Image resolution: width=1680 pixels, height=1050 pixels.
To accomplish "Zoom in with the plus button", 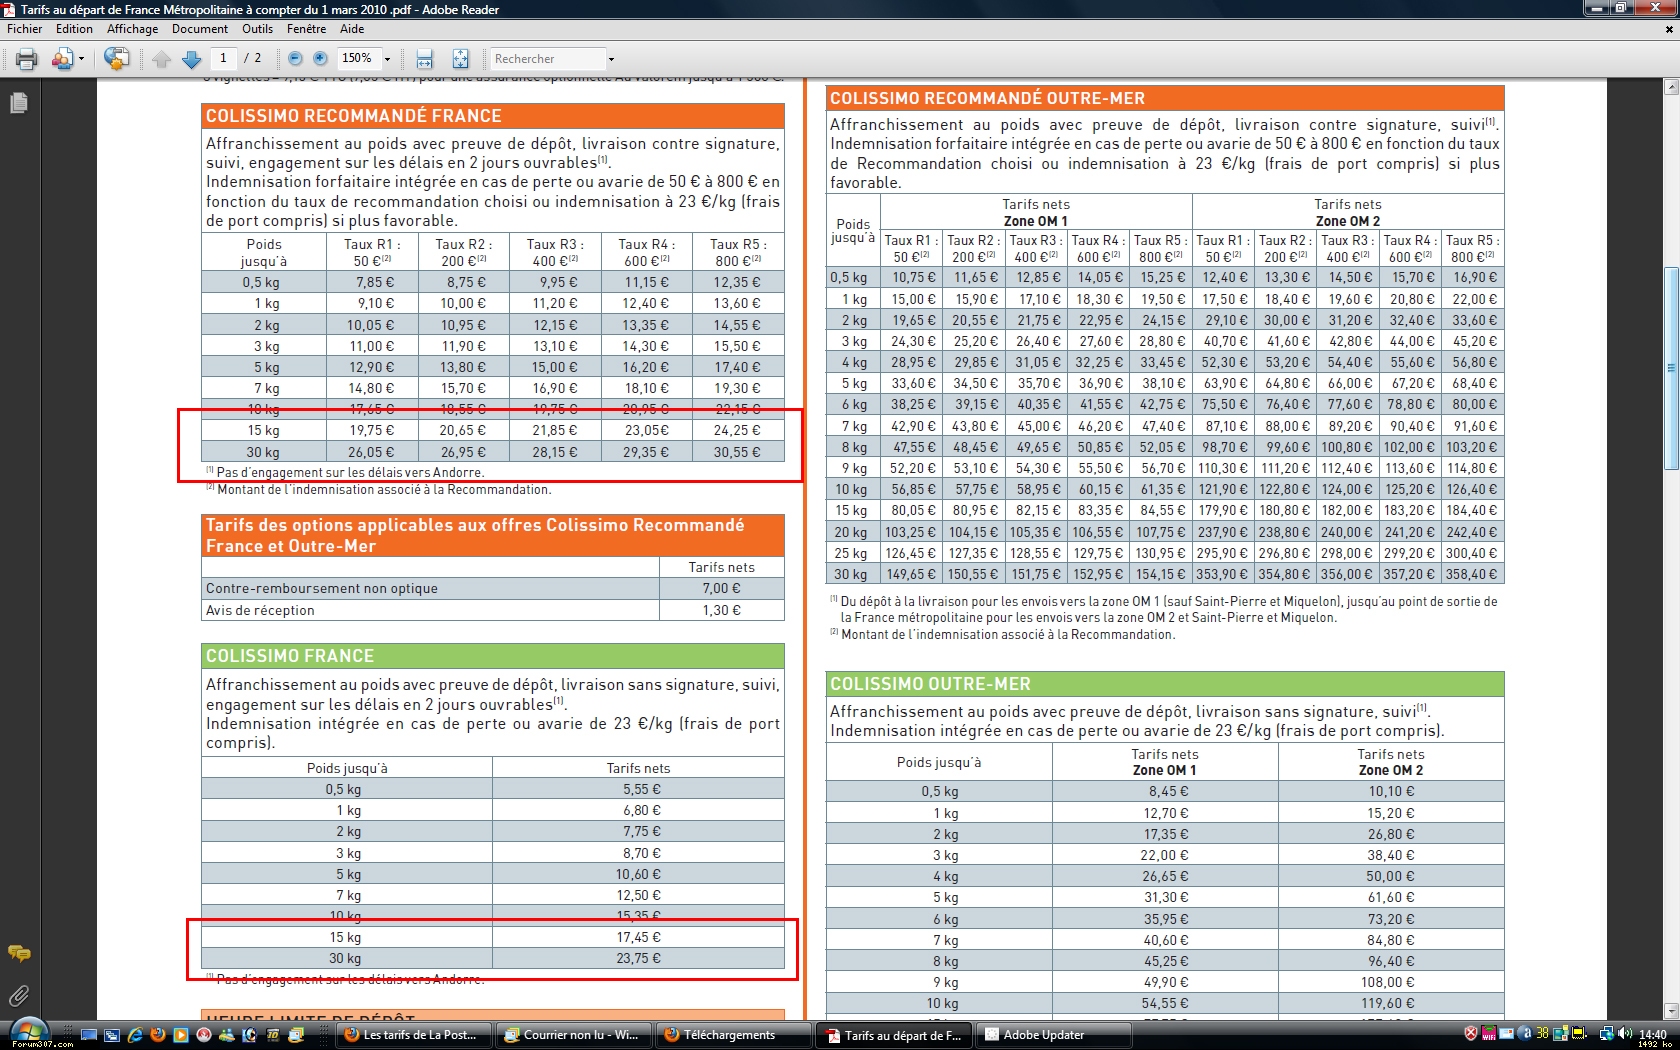I will tap(320, 59).
